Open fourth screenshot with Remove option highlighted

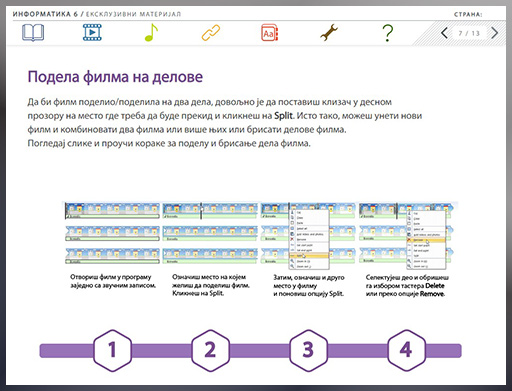click(x=407, y=235)
